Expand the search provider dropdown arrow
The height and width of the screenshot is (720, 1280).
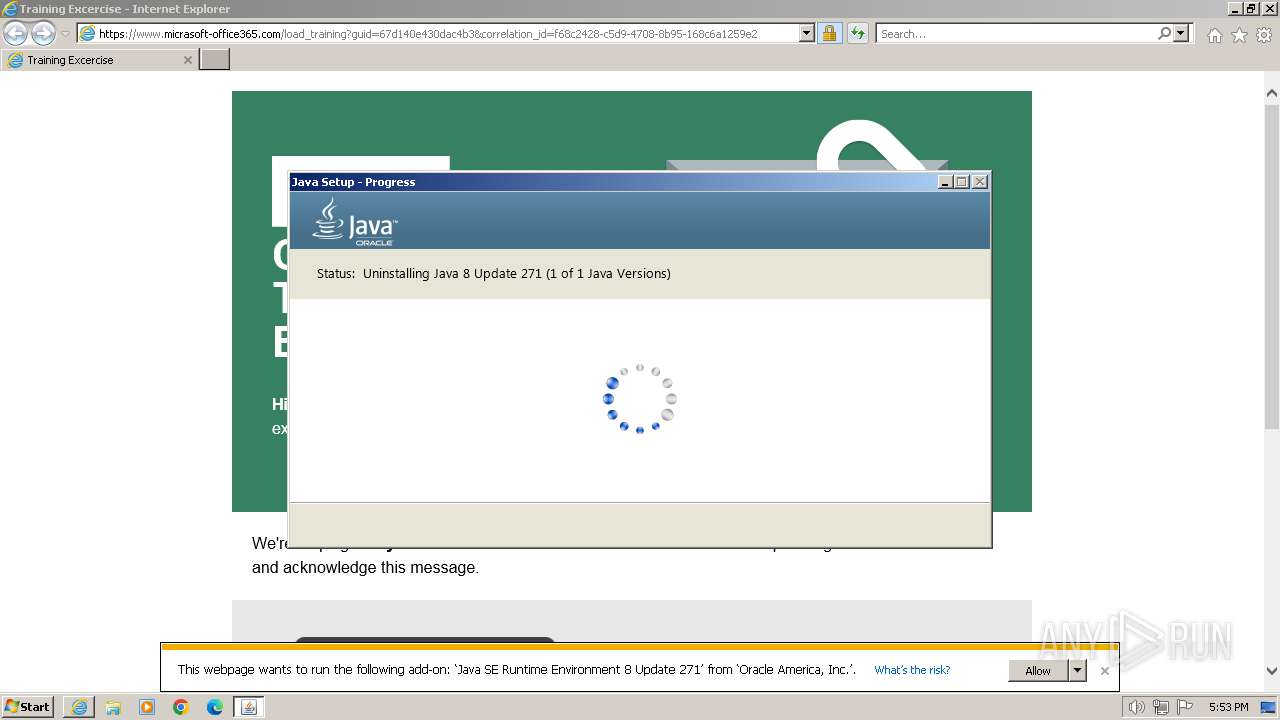click(1181, 33)
